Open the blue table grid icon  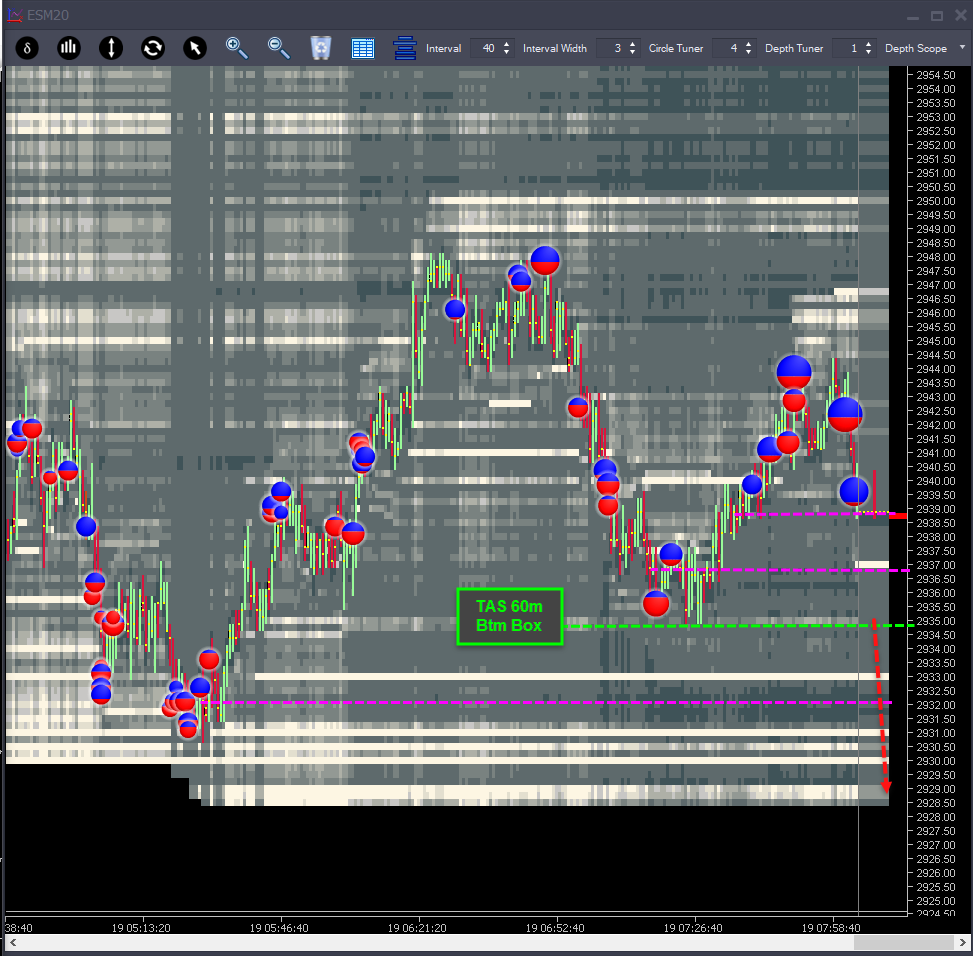[x=362, y=48]
